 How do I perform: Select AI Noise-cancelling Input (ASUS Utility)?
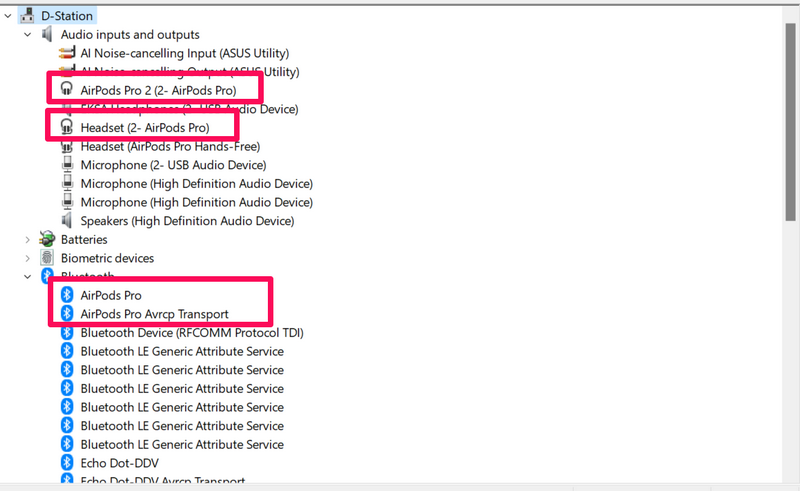[x=184, y=53]
